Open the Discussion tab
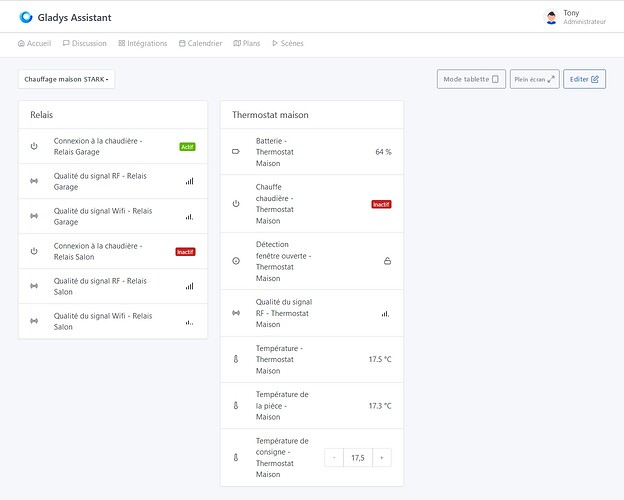Image resolution: width=624 pixels, height=500 pixels. click(x=85, y=43)
